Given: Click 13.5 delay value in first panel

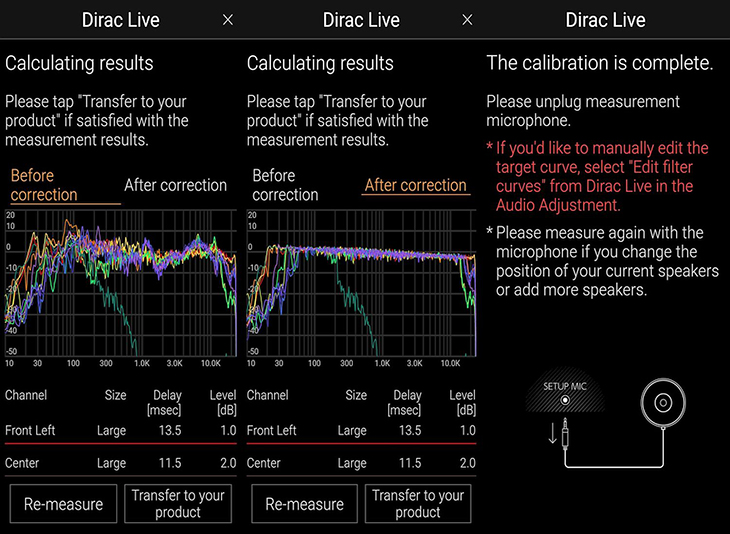Looking at the screenshot, I should click(x=170, y=431).
